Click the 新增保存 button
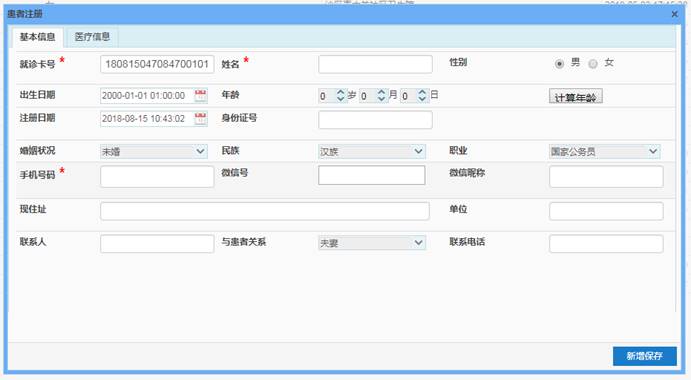This screenshot has width=691, height=380. click(x=645, y=356)
